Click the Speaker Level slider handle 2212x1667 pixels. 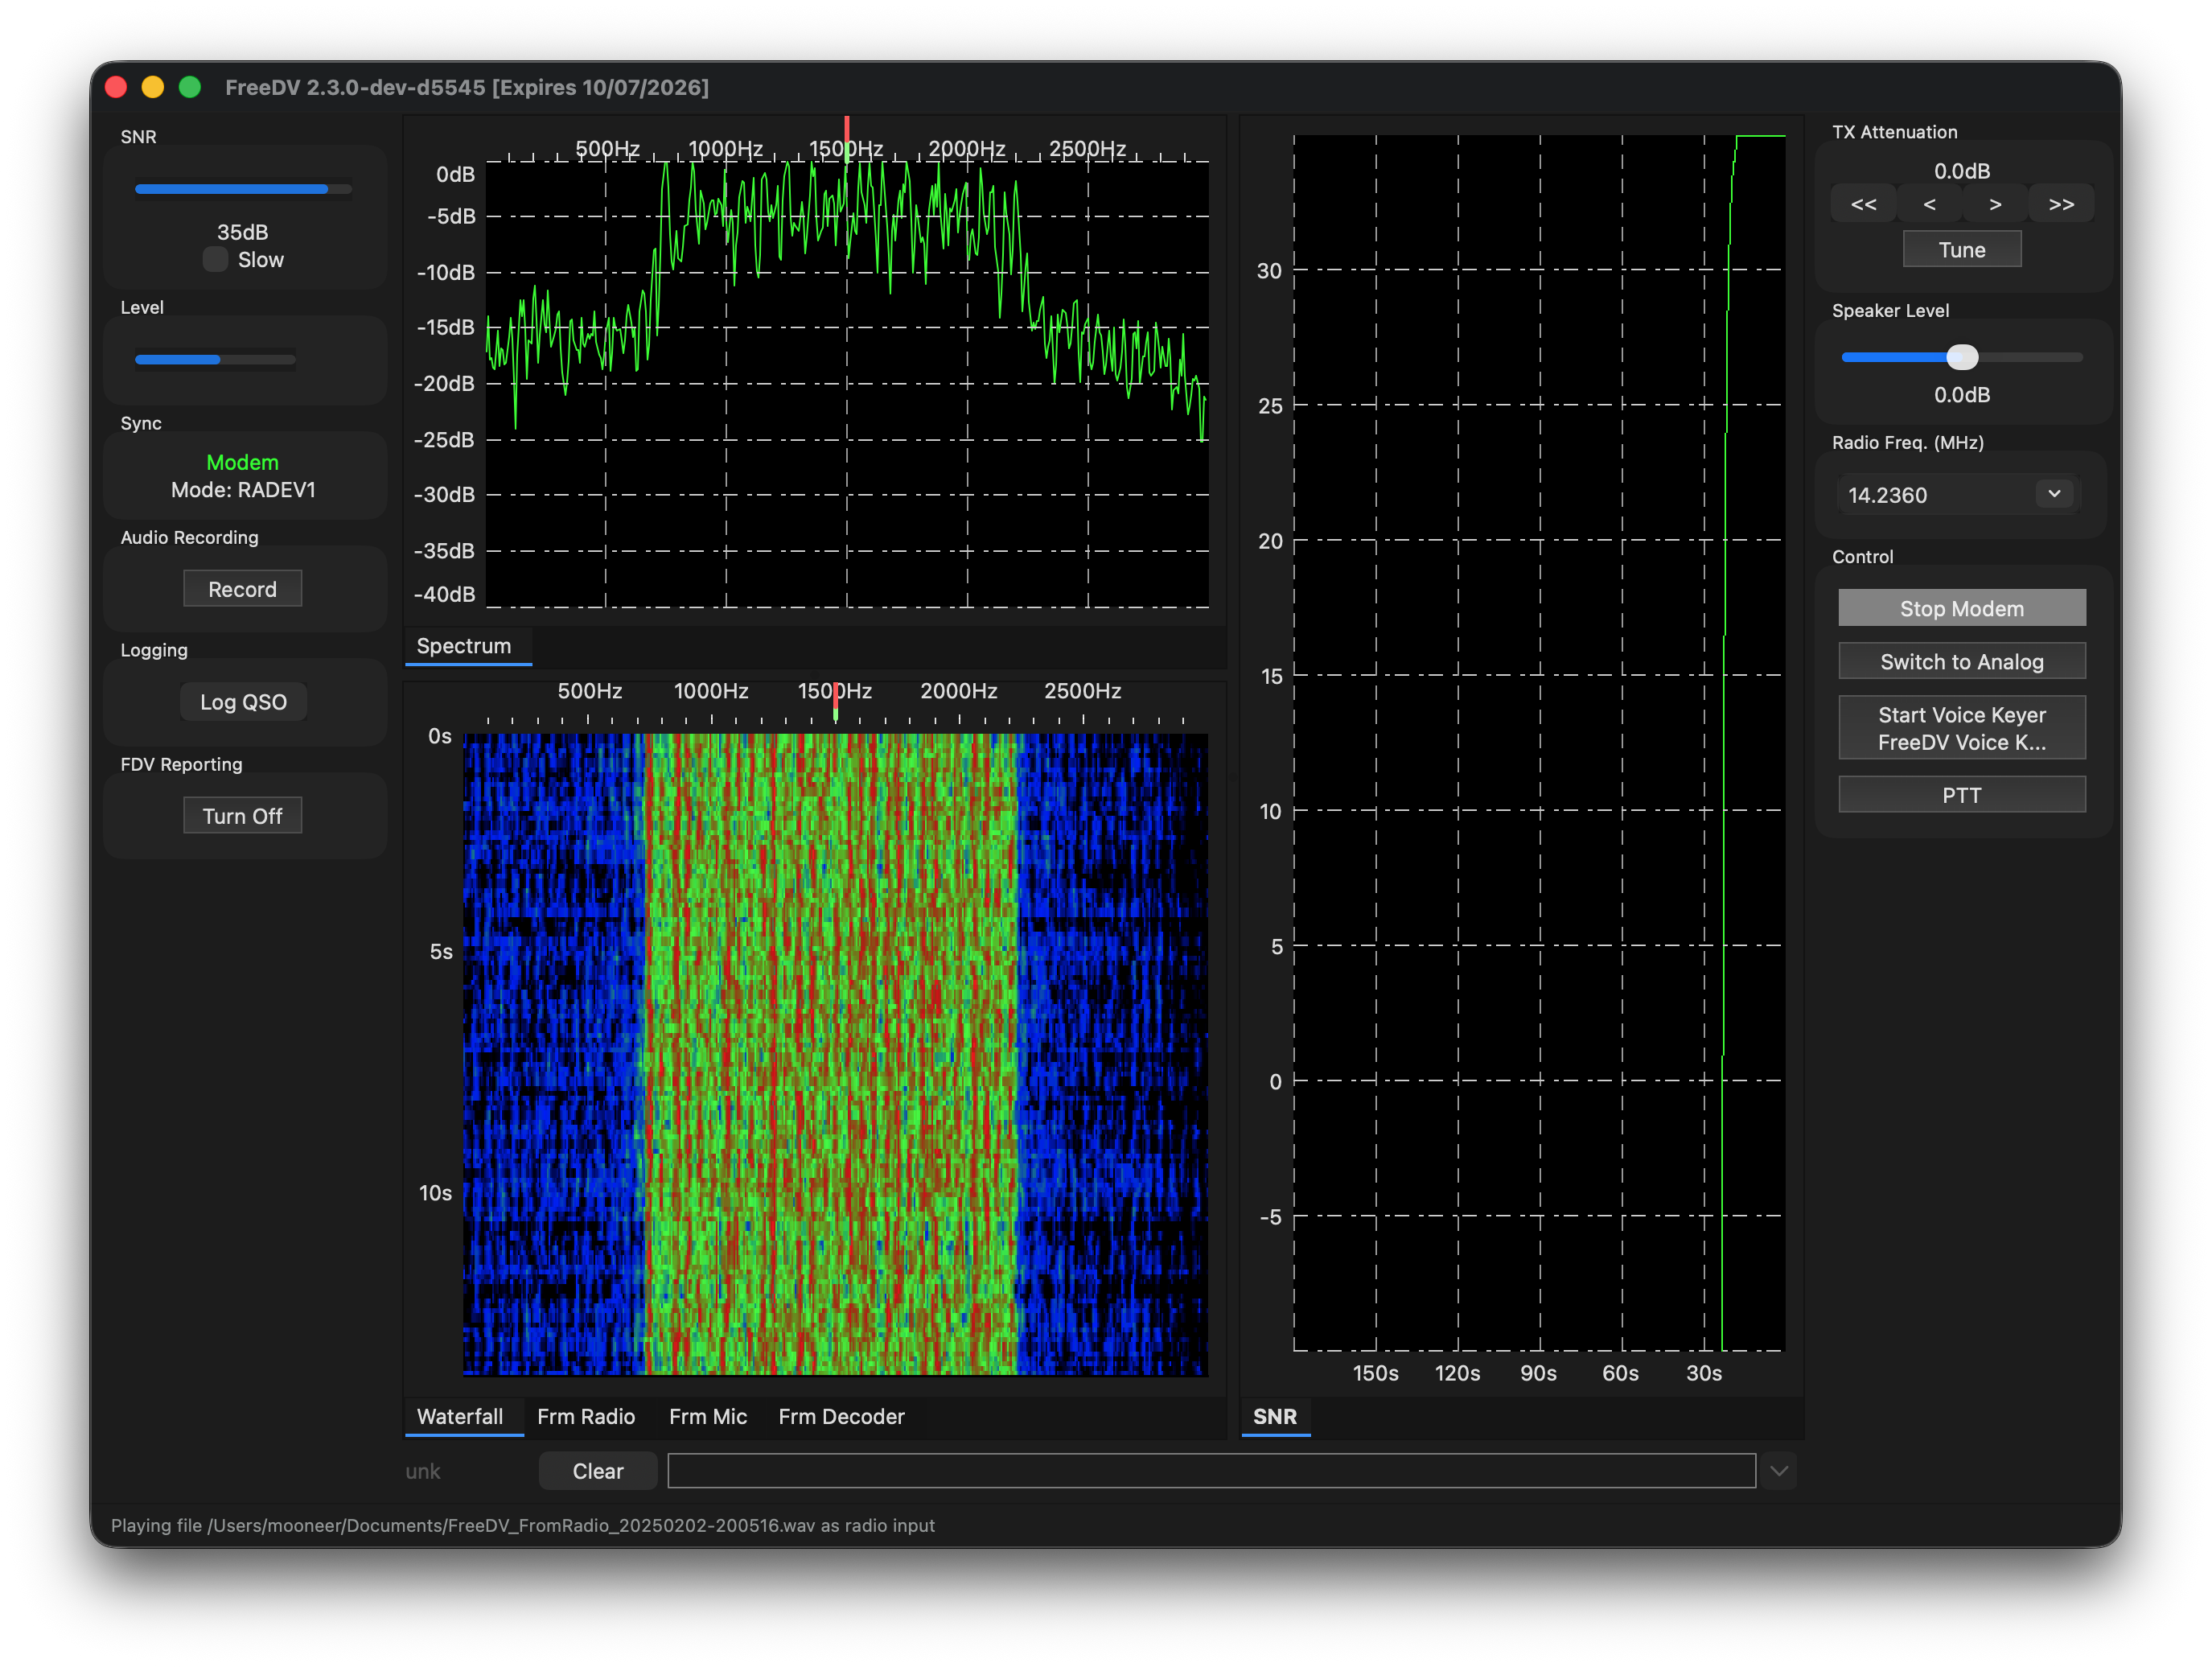1962,357
